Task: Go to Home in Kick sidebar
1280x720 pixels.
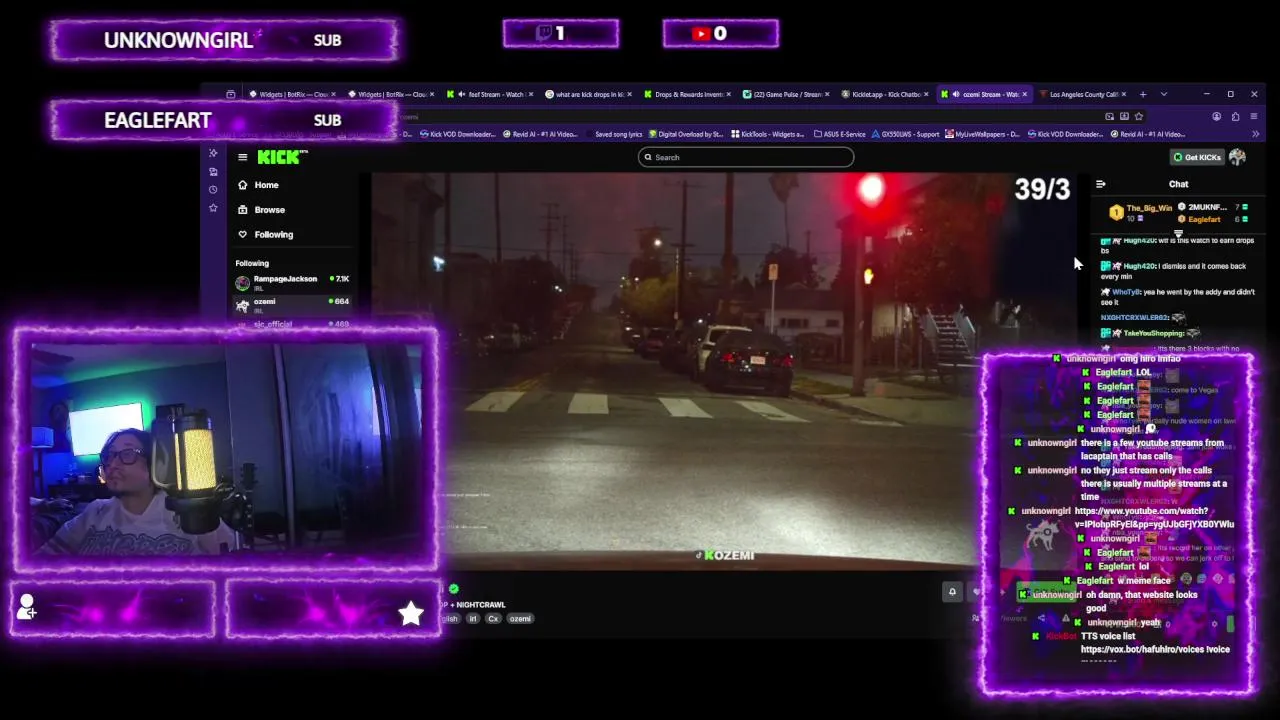Action: coord(266,185)
